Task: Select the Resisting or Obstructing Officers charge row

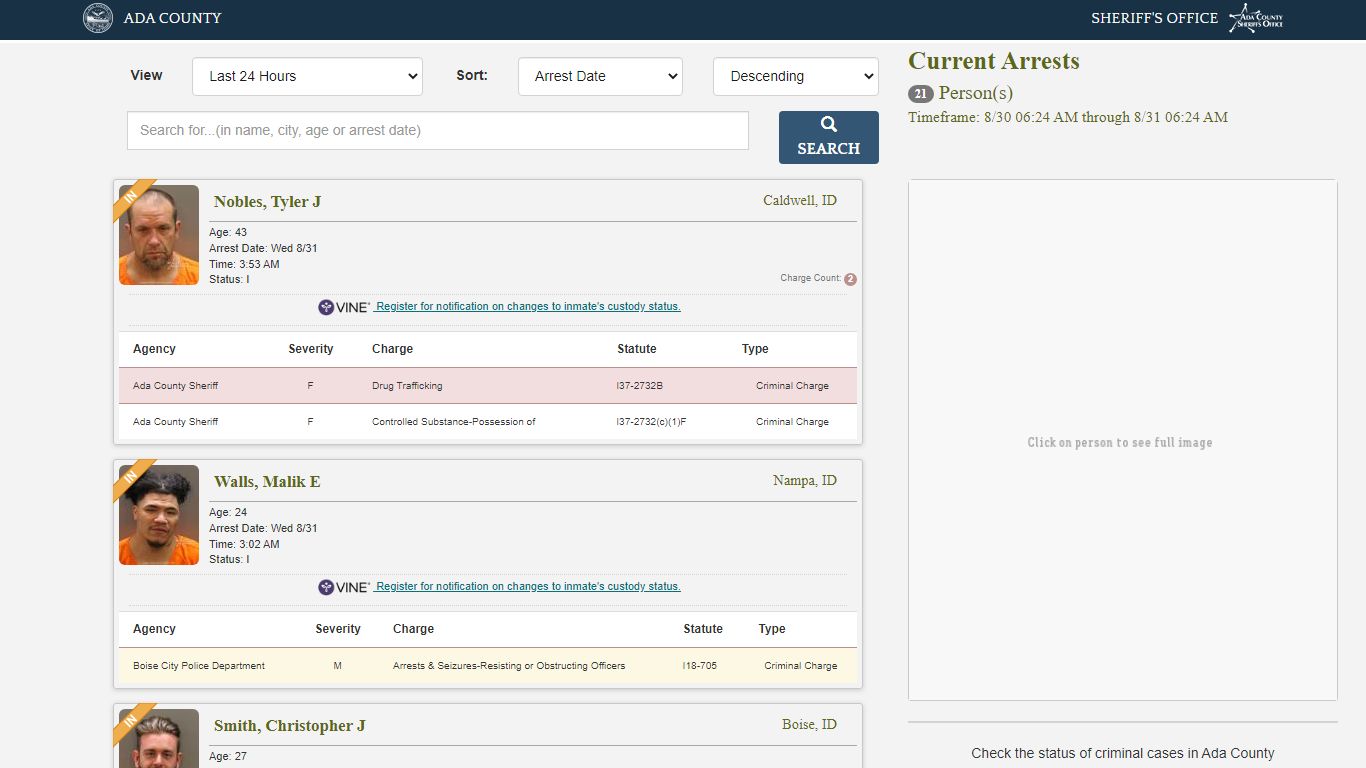Action: coord(488,666)
